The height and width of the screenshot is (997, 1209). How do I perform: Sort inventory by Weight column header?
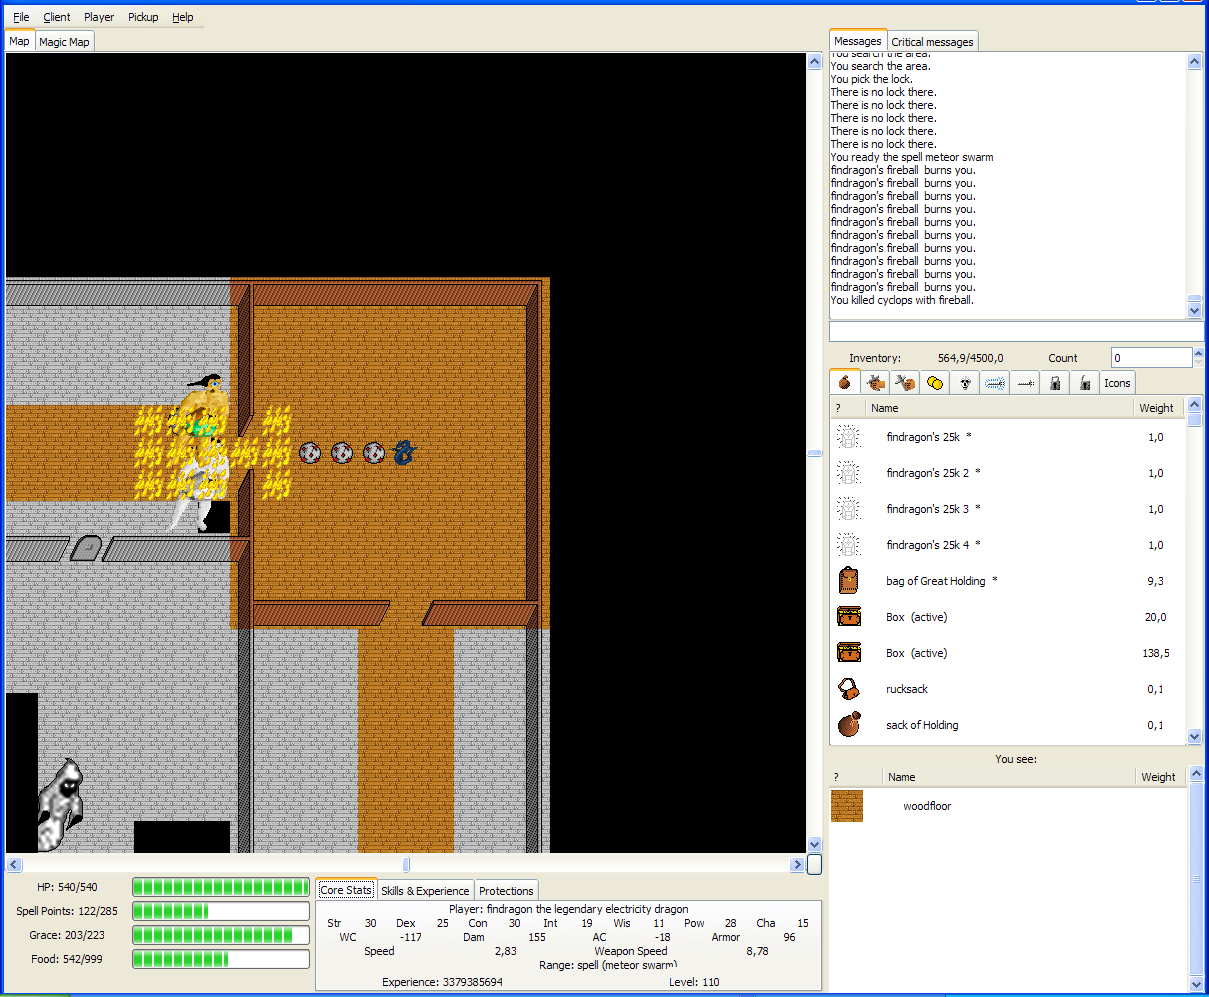1158,408
